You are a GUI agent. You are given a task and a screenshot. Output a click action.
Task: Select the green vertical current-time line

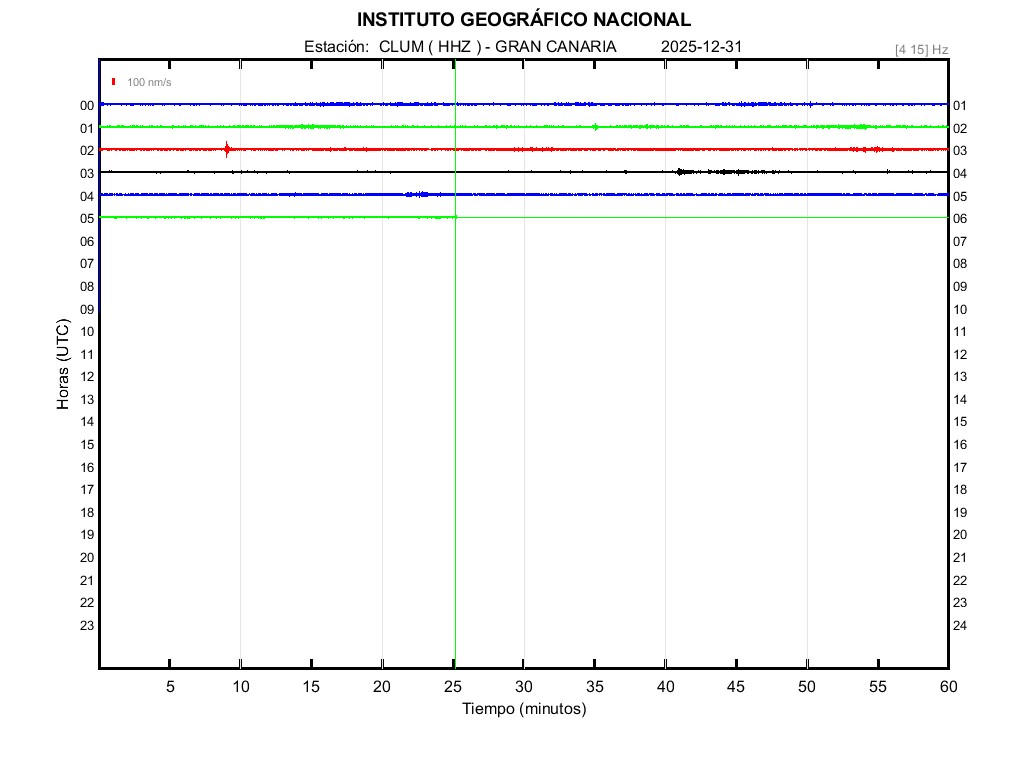click(455, 400)
